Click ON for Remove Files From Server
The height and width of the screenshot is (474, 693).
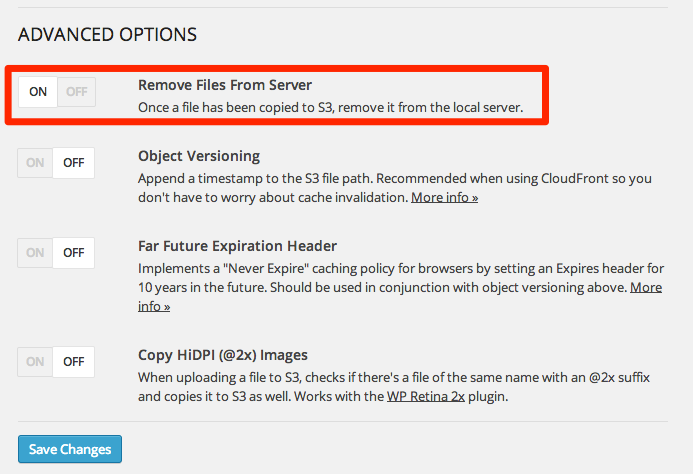38,92
